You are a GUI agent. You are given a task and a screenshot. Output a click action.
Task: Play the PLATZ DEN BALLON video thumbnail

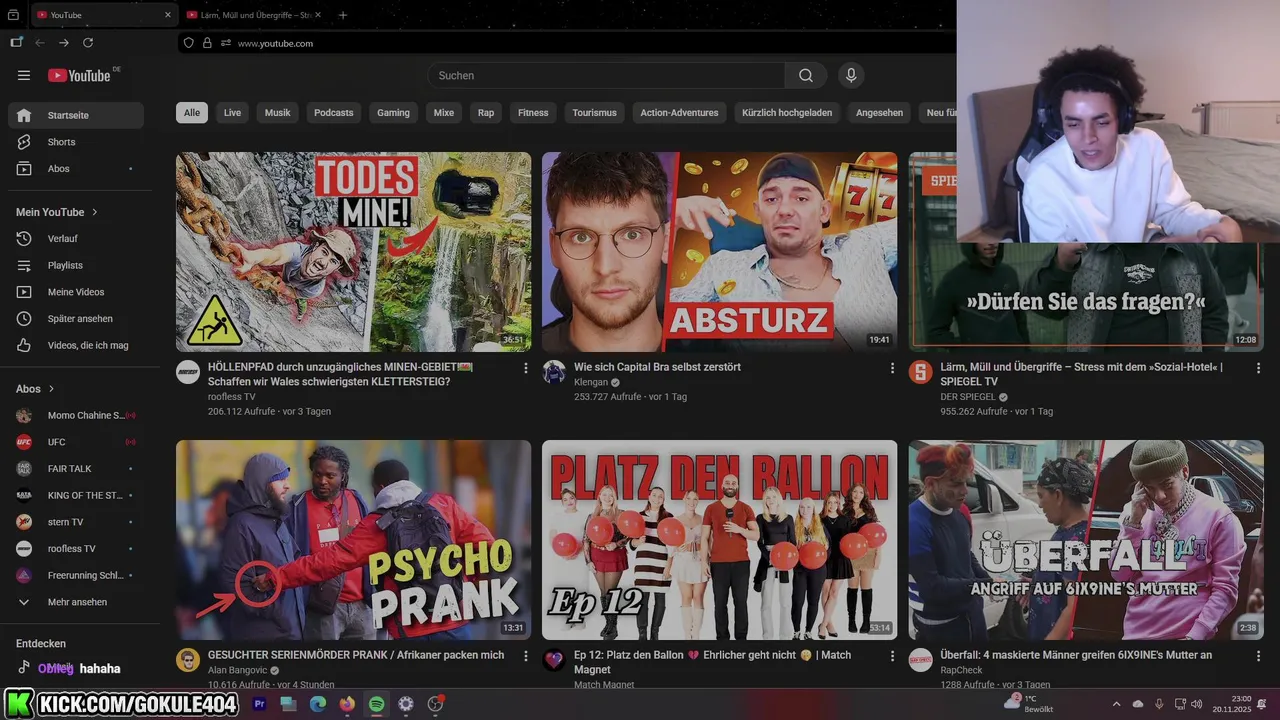719,540
